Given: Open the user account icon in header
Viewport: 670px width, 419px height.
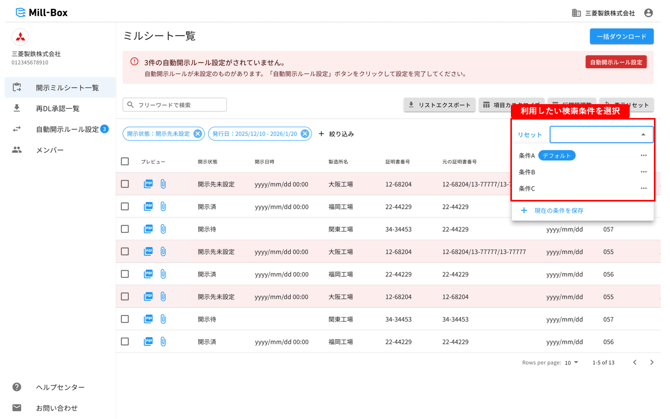Looking at the screenshot, I should pos(648,13).
